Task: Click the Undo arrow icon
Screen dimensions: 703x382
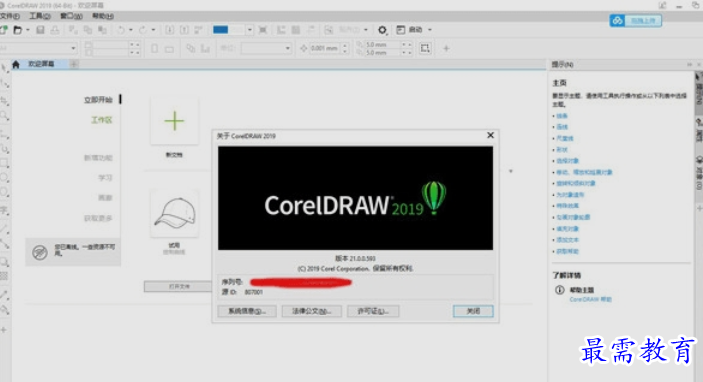Action: click(121, 30)
